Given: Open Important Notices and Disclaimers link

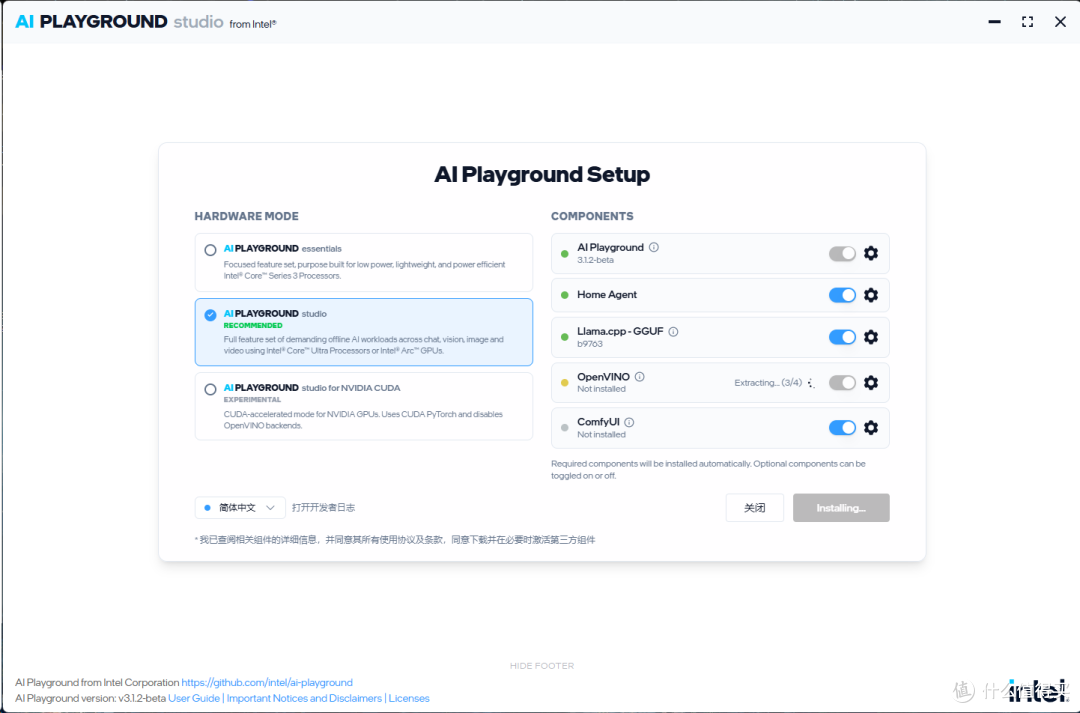Looking at the screenshot, I should click(304, 699).
